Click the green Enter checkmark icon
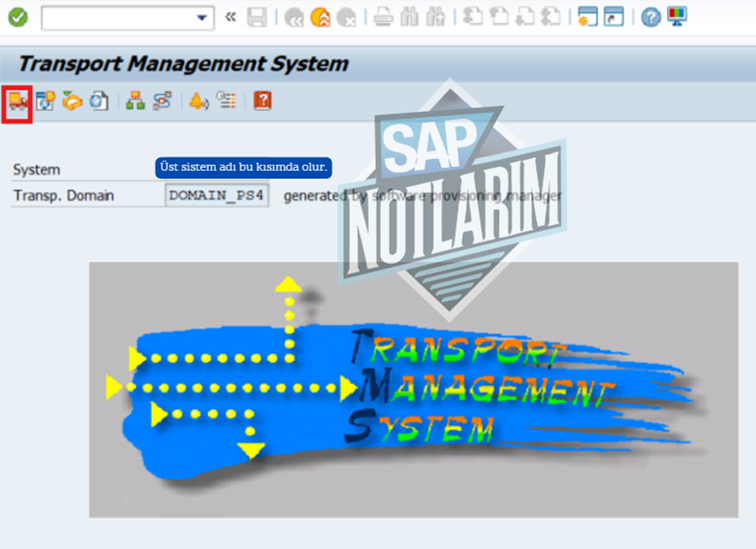 click(x=18, y=18)
